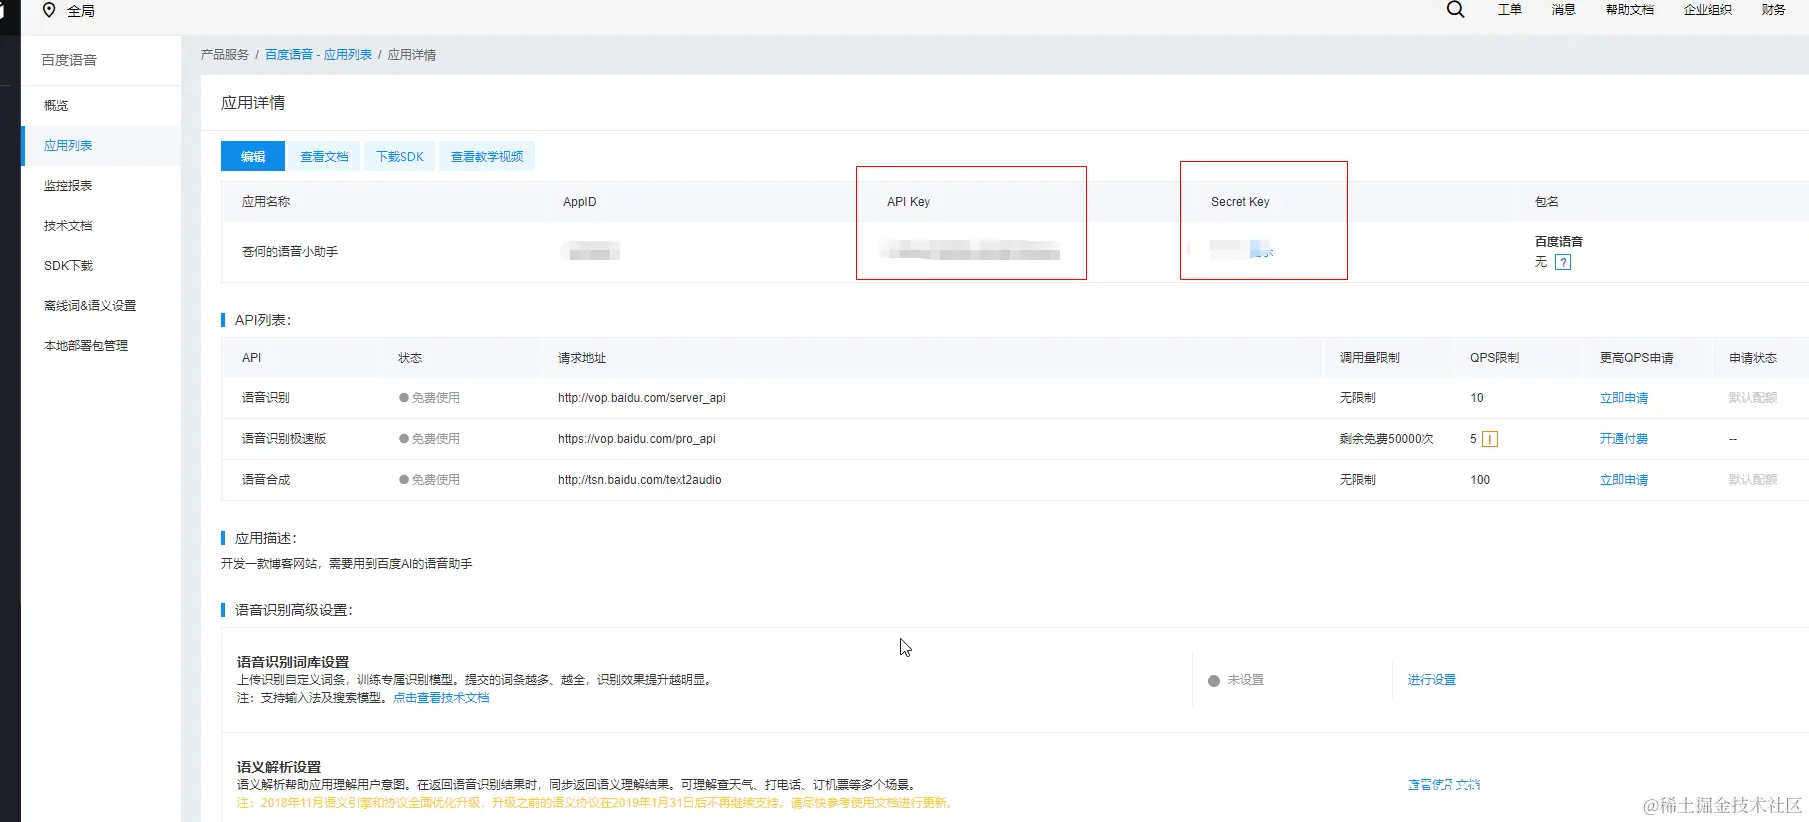1809x822 pixels.
Task: Click the 进行设置 link
Action: point(1432,680)
